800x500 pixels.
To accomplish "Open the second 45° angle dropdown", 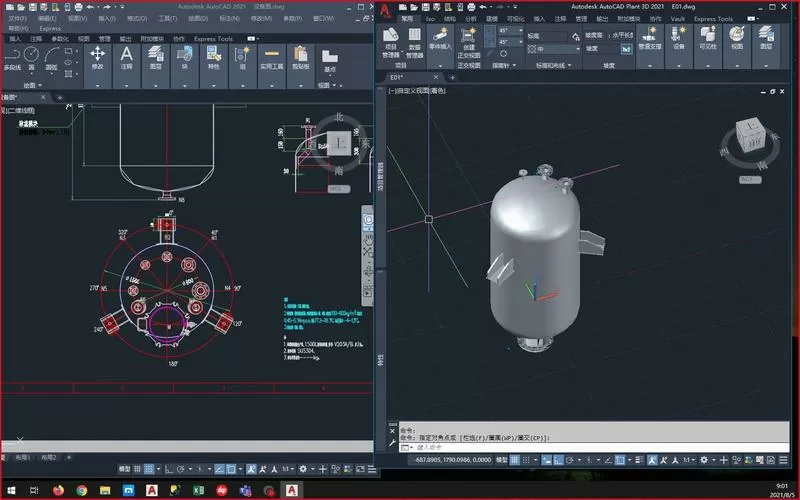I will [520, 42].
